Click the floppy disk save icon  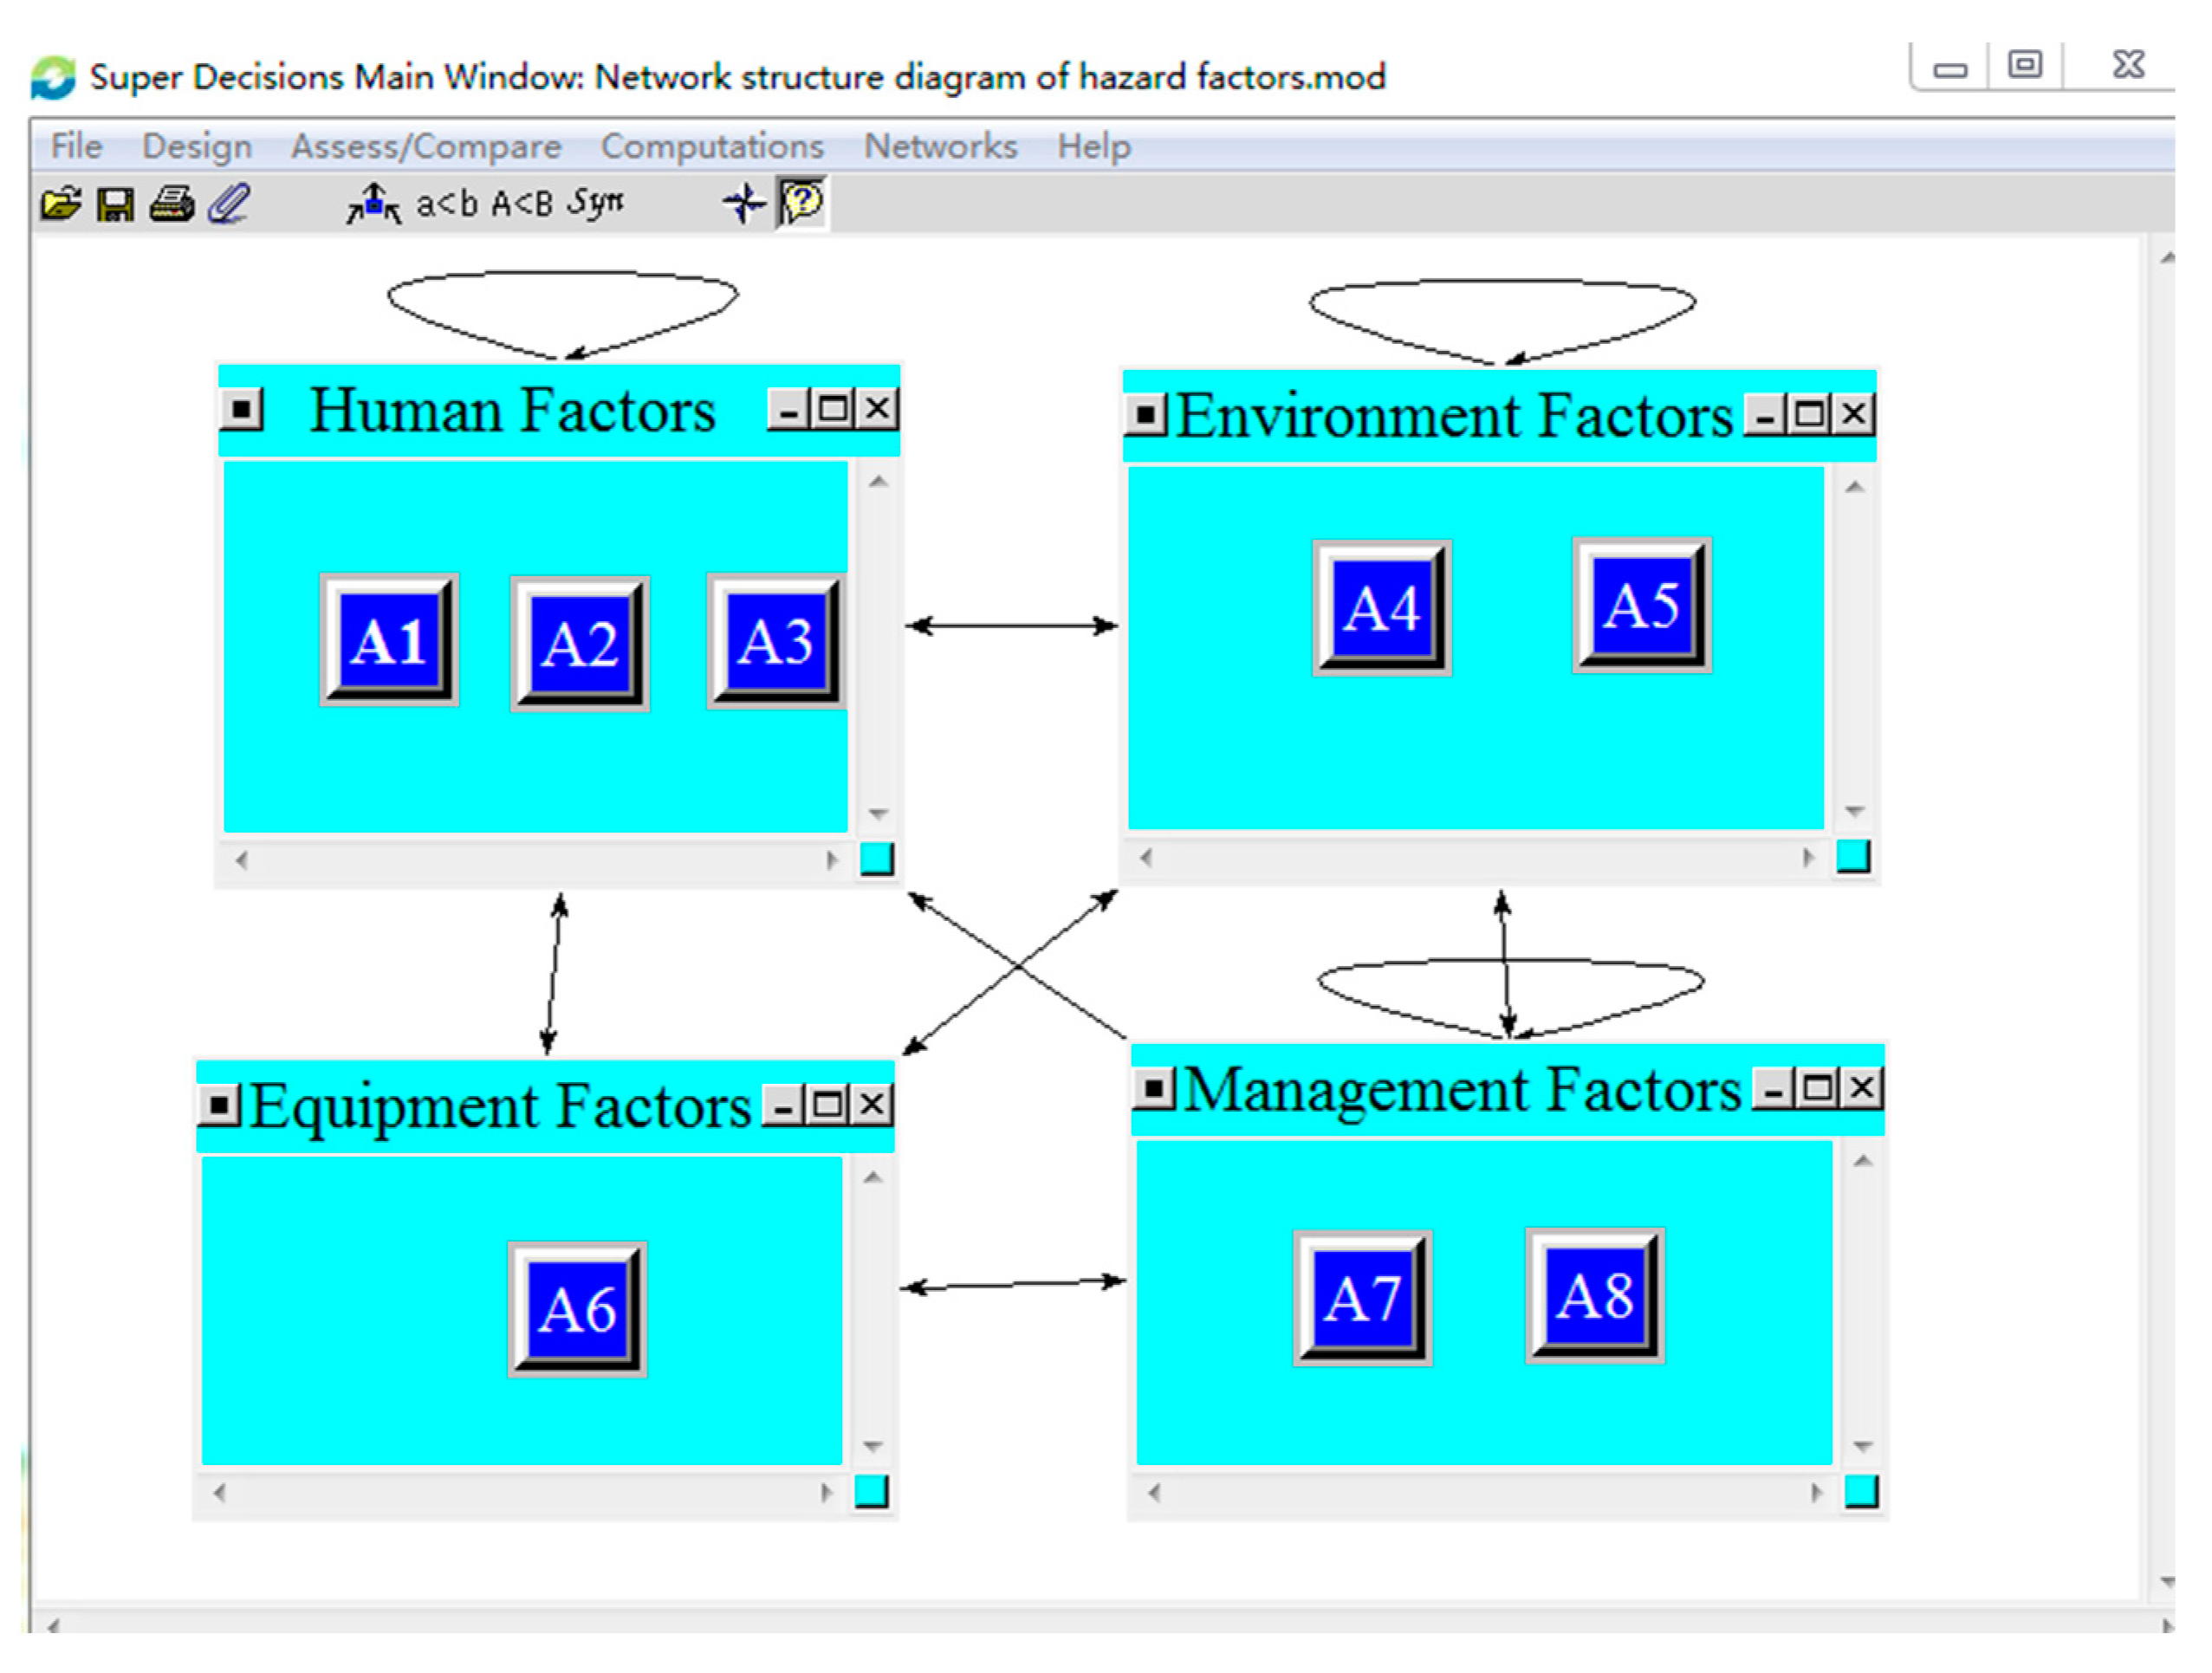click(115, 205)
